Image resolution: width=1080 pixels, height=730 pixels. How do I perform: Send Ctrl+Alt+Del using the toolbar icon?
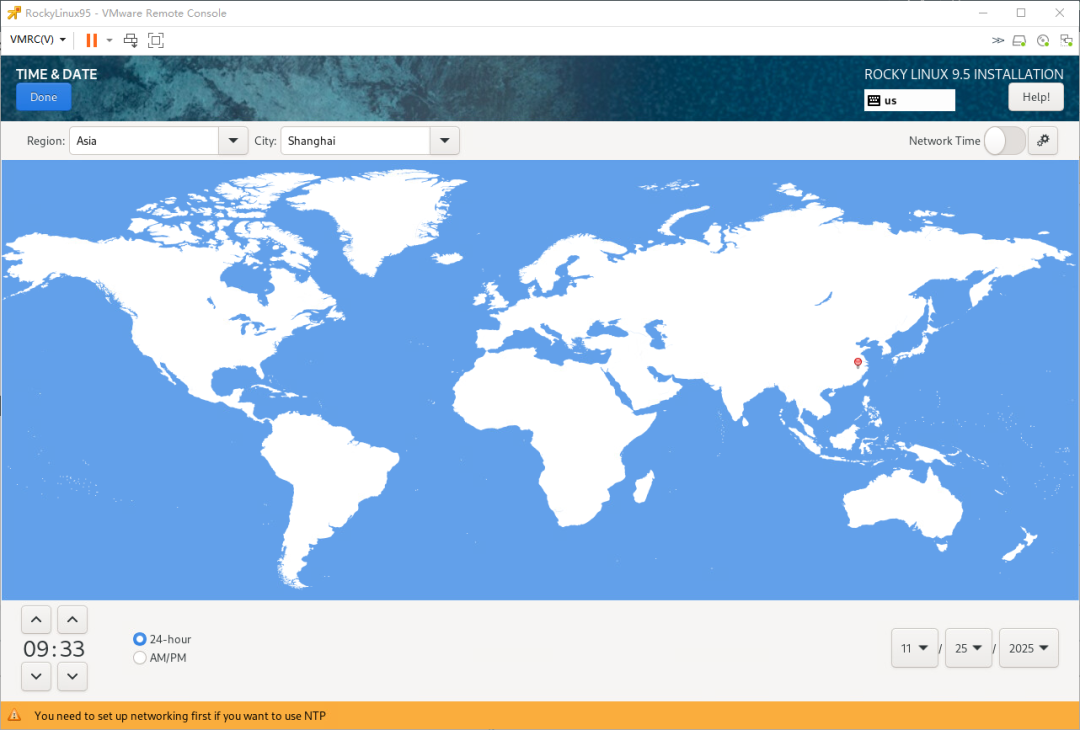click(x=130, y=40)
